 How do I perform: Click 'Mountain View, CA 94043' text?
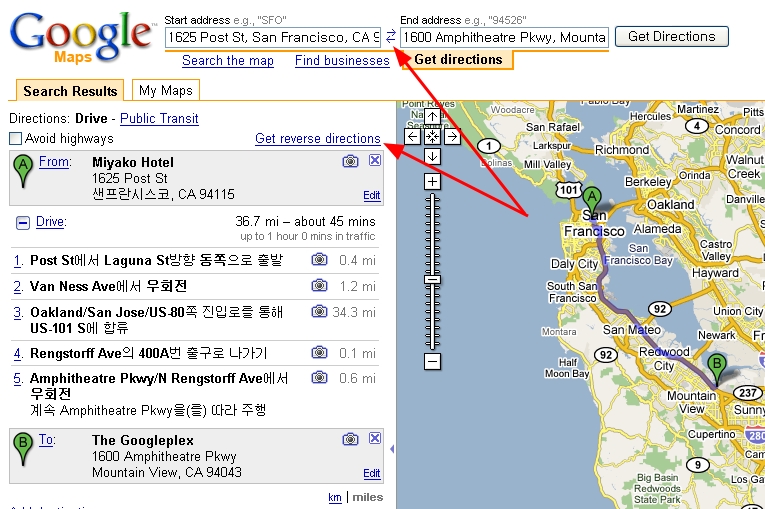tap(167, 472)
